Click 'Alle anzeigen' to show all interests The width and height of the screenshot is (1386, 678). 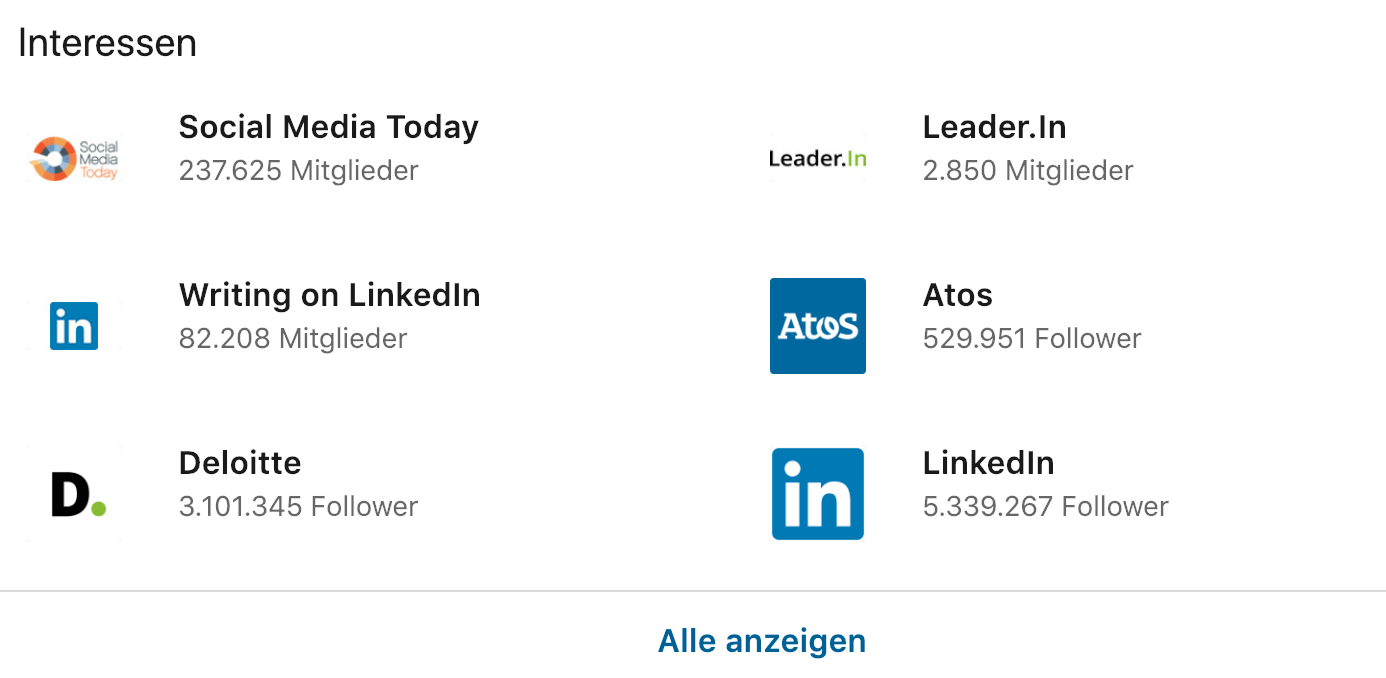click(762, 641)
